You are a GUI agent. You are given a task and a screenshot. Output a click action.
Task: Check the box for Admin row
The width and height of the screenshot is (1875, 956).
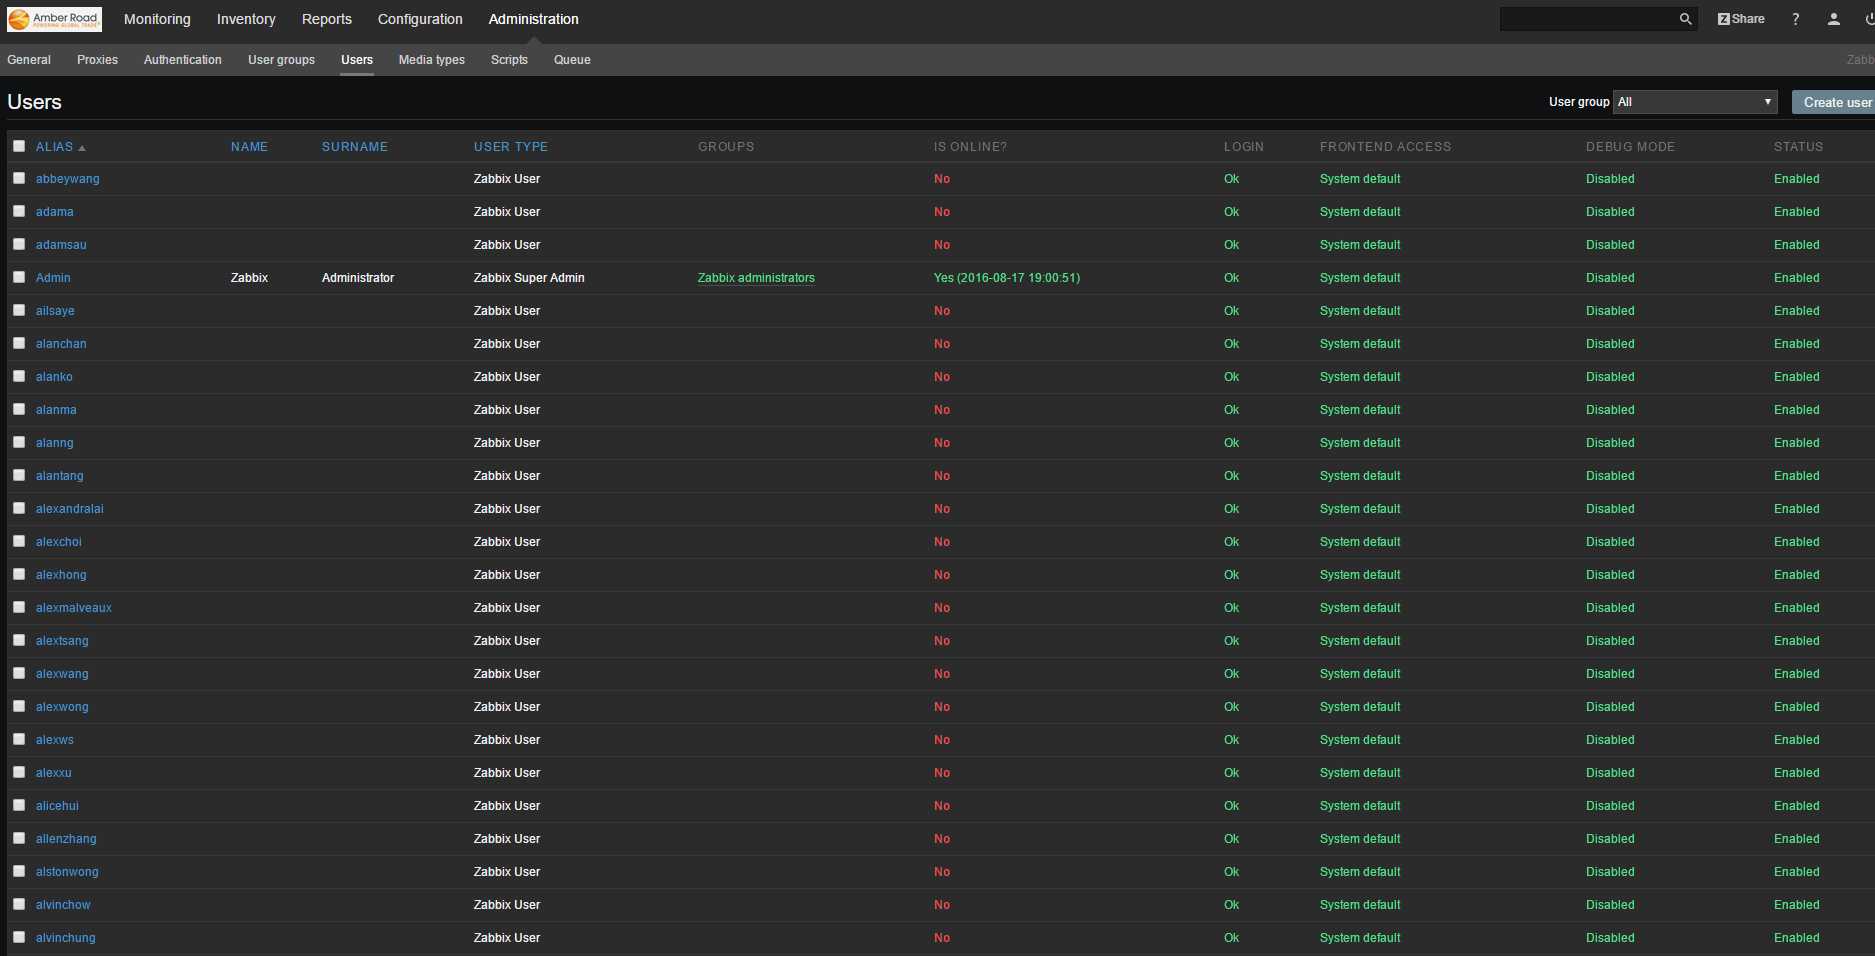19,277
